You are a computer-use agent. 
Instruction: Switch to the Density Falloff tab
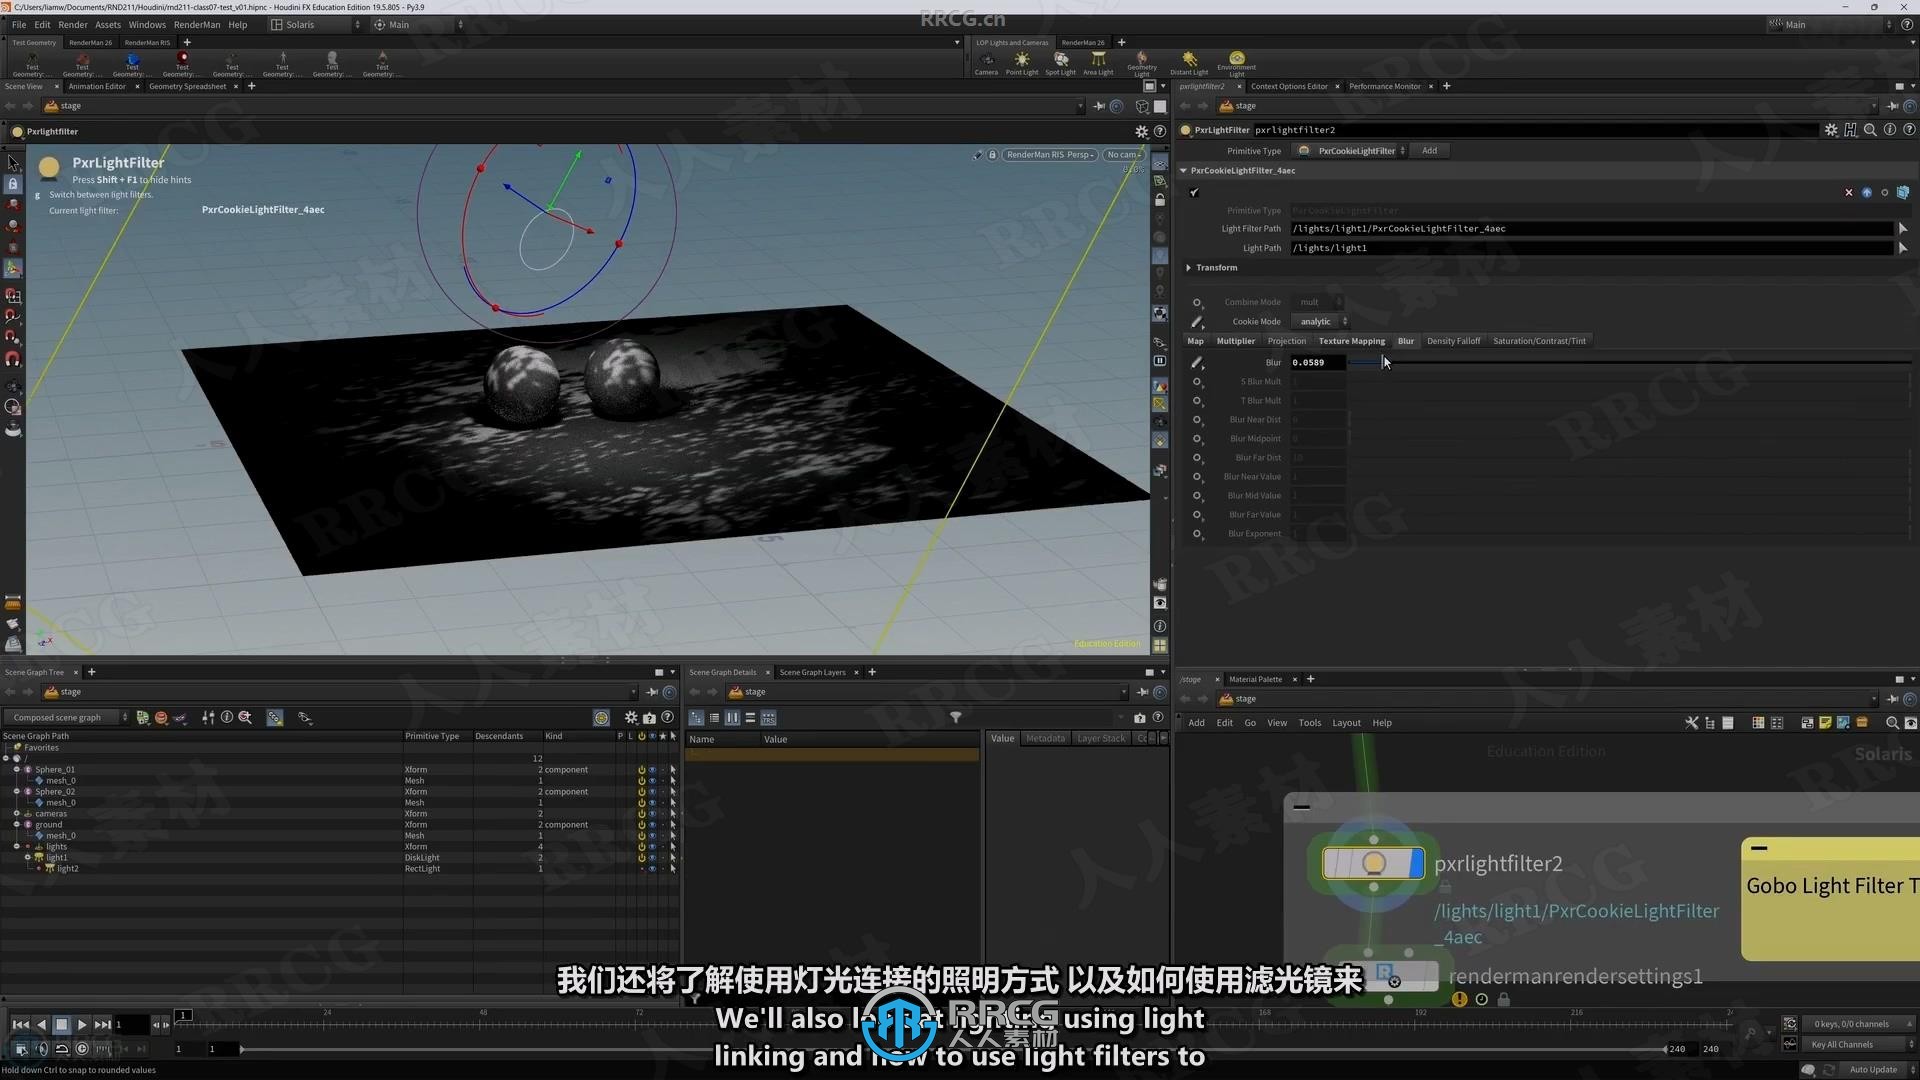(1453, 341)
